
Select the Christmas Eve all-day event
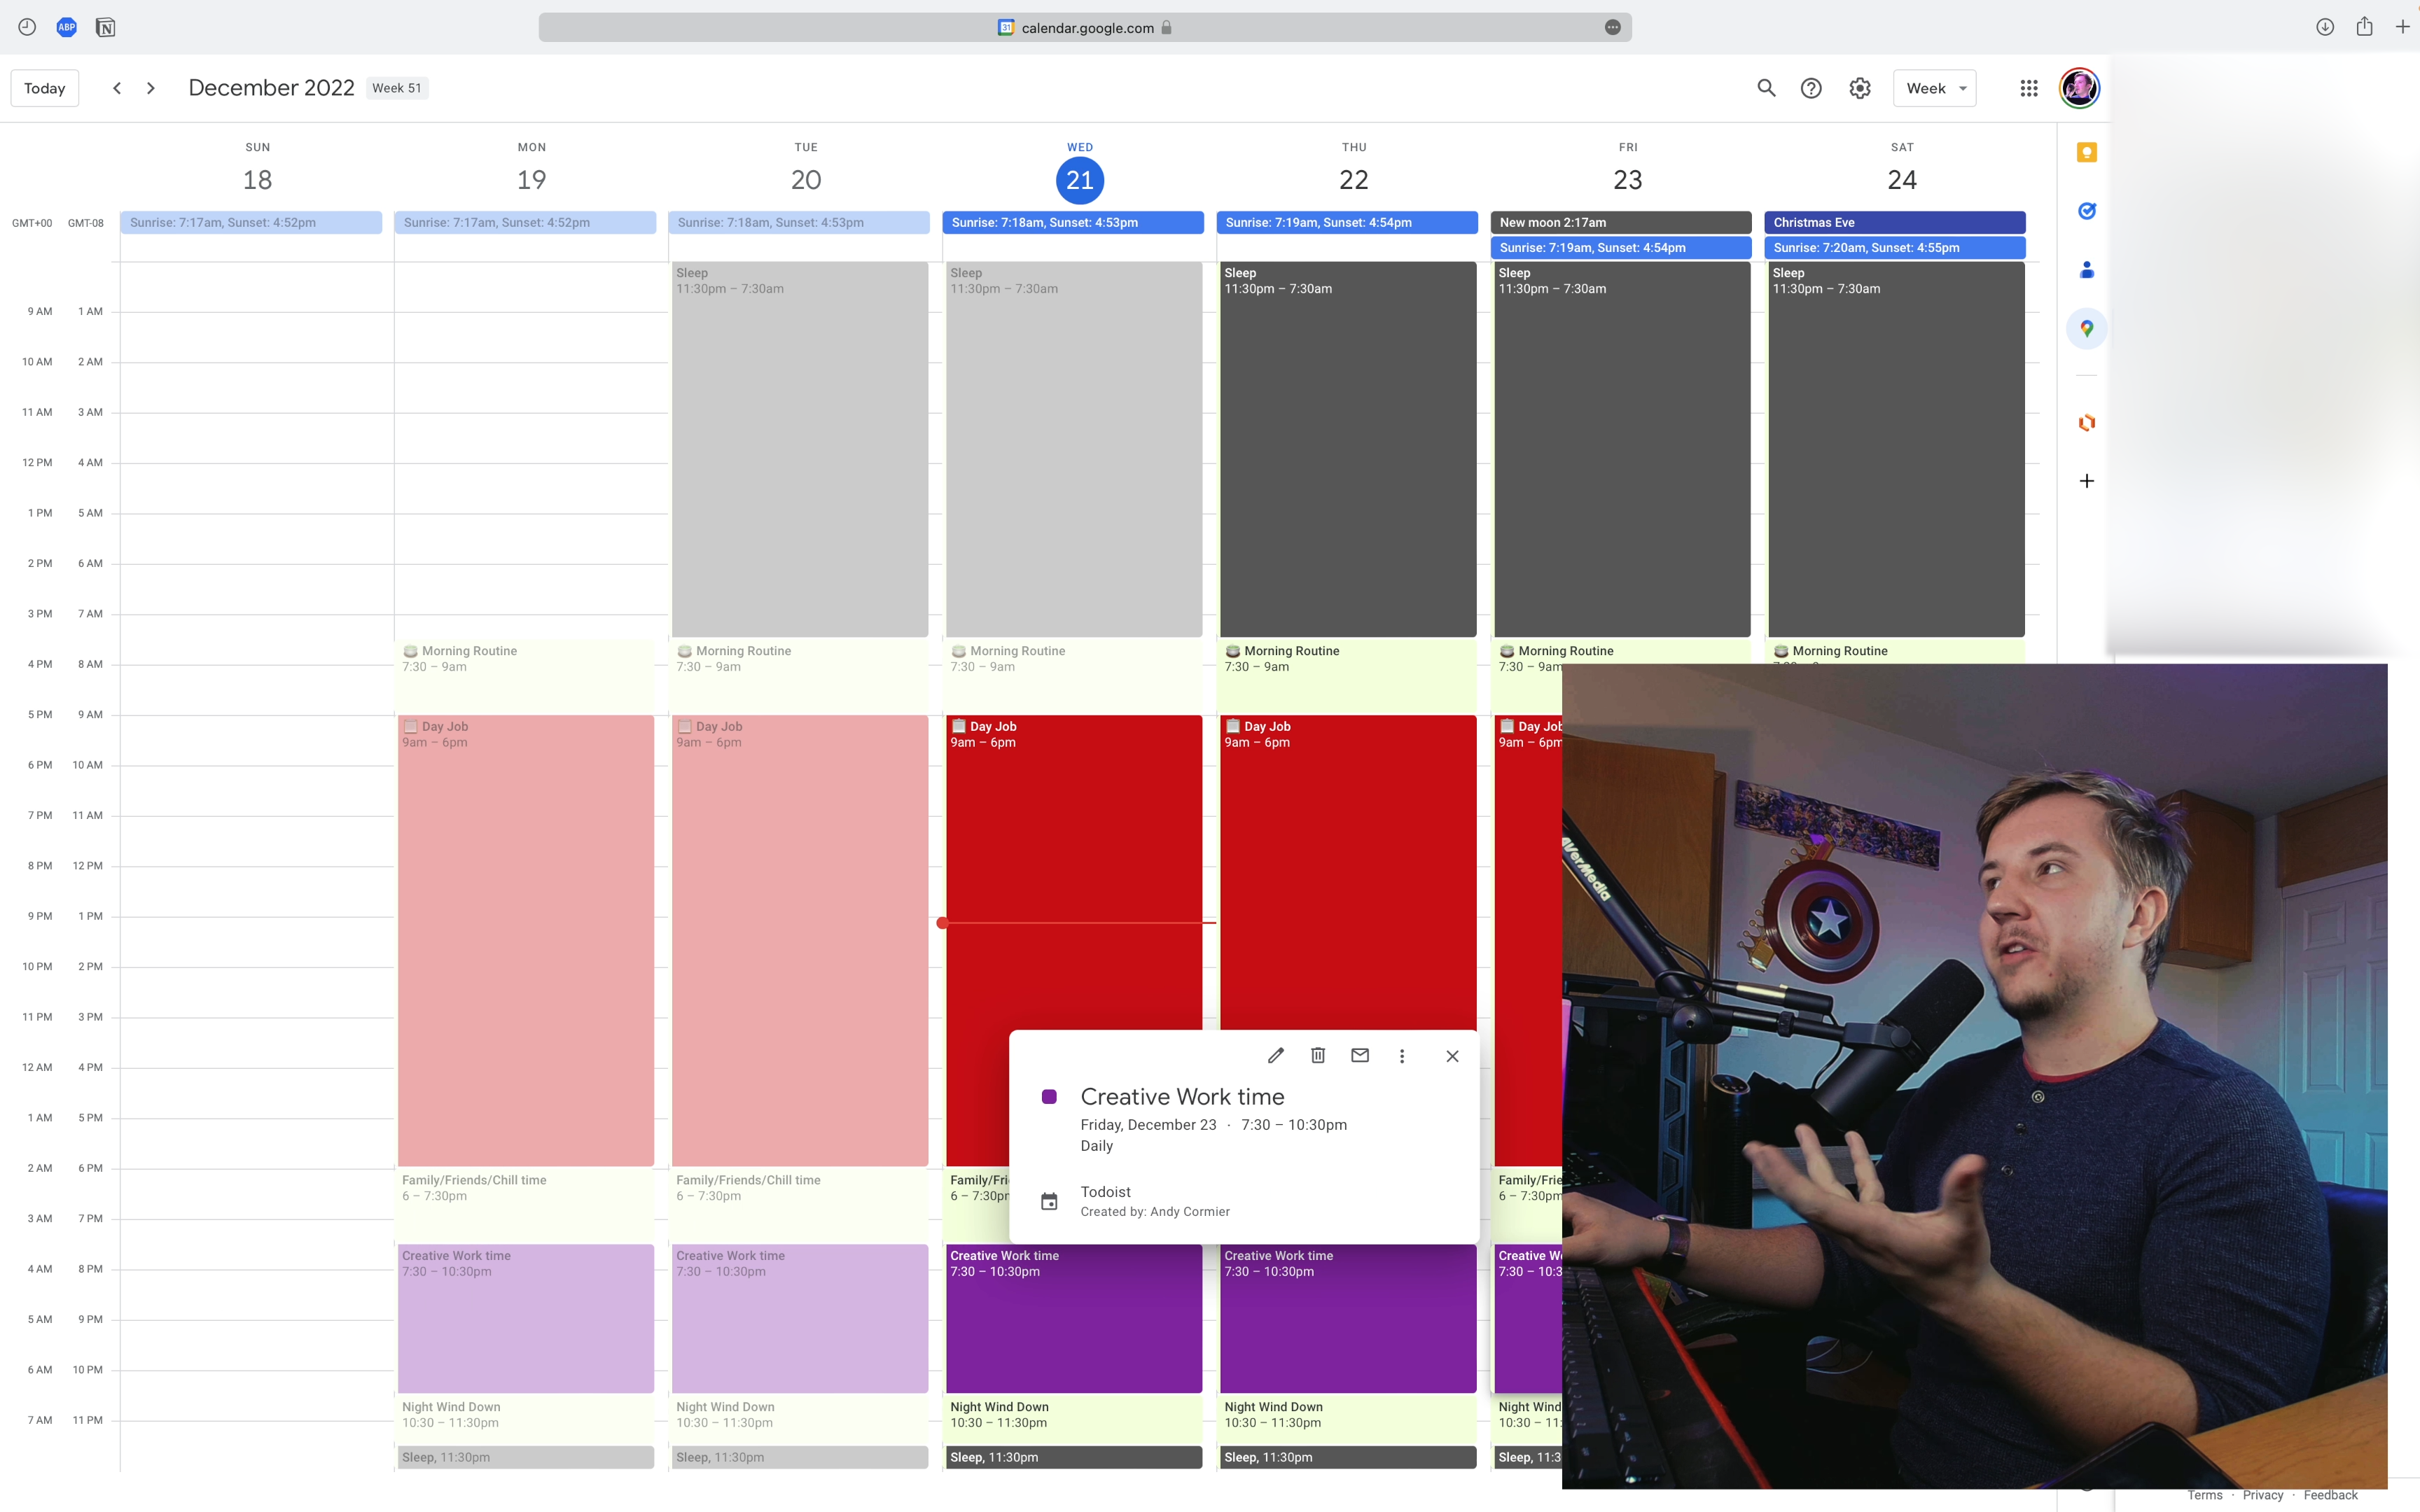1894,222
